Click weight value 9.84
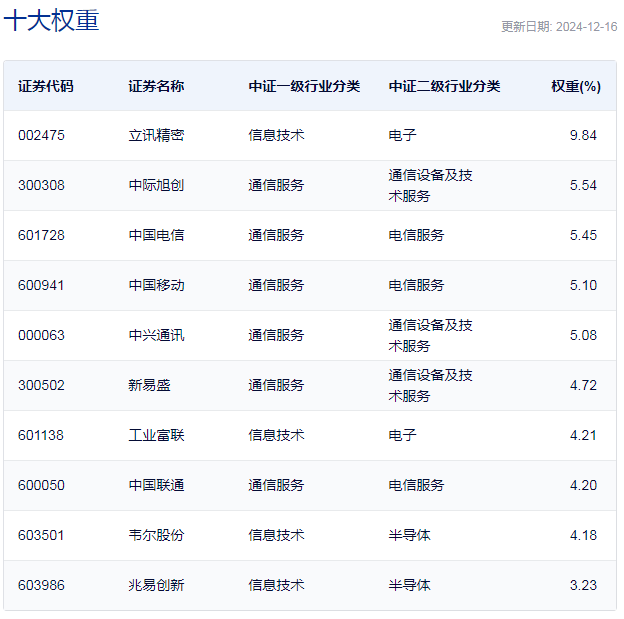Screen dimensions: 624x619 pyautogui.click(x=583, y=135)
